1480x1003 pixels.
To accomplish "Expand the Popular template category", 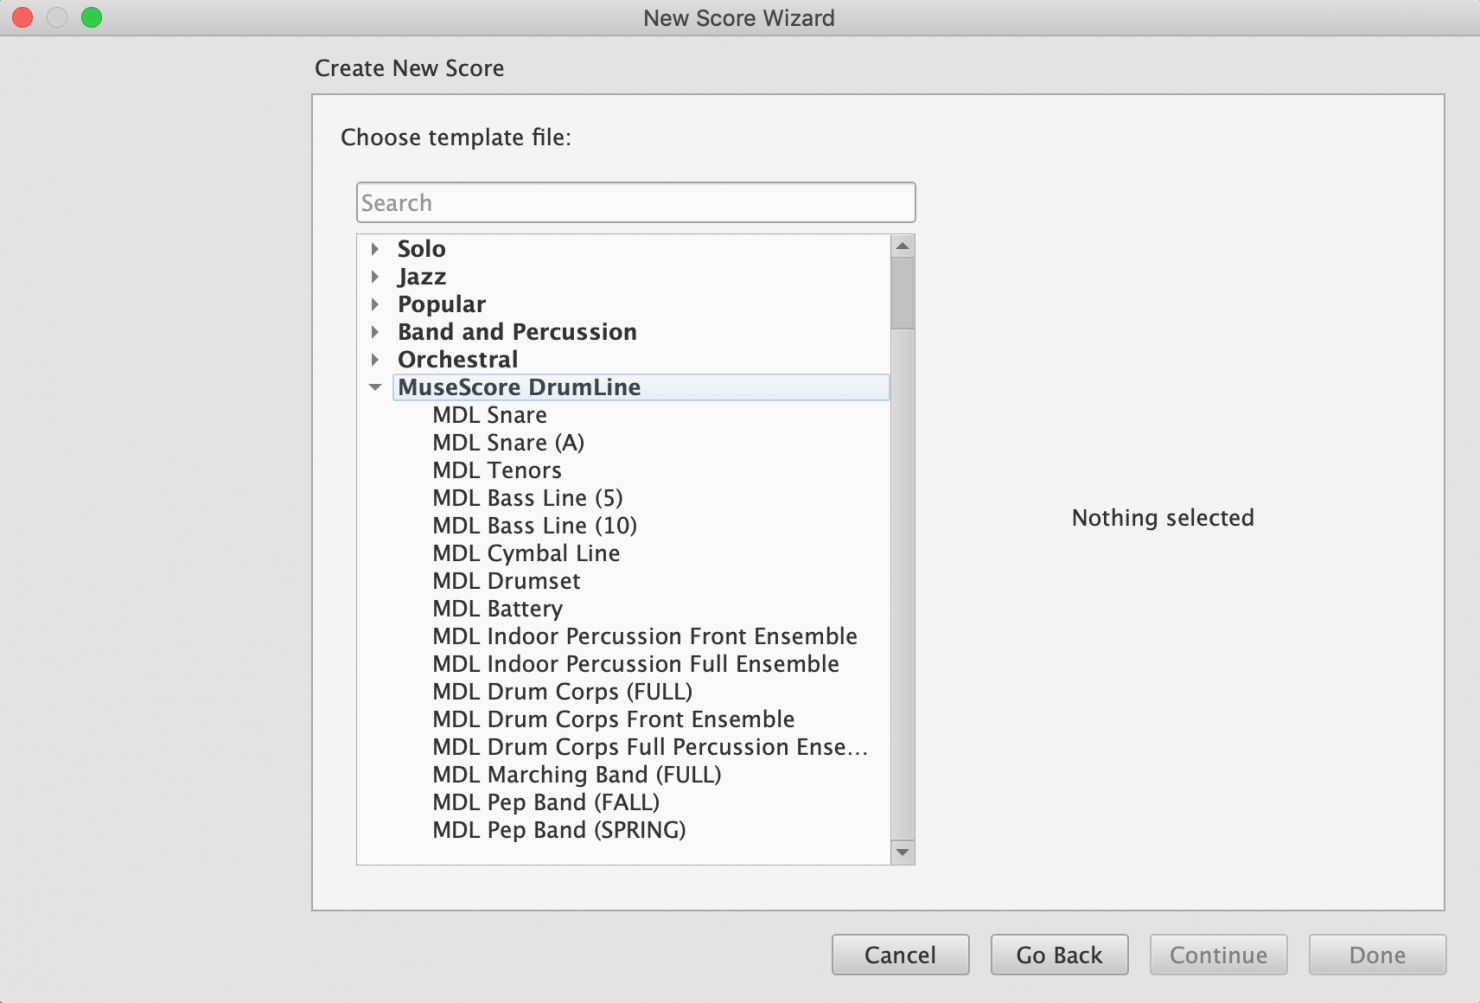I will [x=375, y=304].
